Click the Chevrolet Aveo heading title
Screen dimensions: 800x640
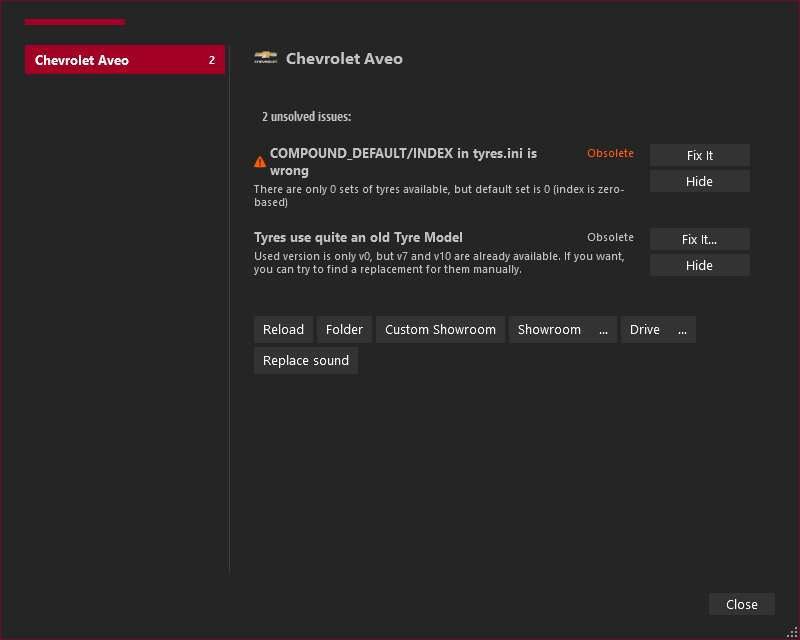pos(344,59)
